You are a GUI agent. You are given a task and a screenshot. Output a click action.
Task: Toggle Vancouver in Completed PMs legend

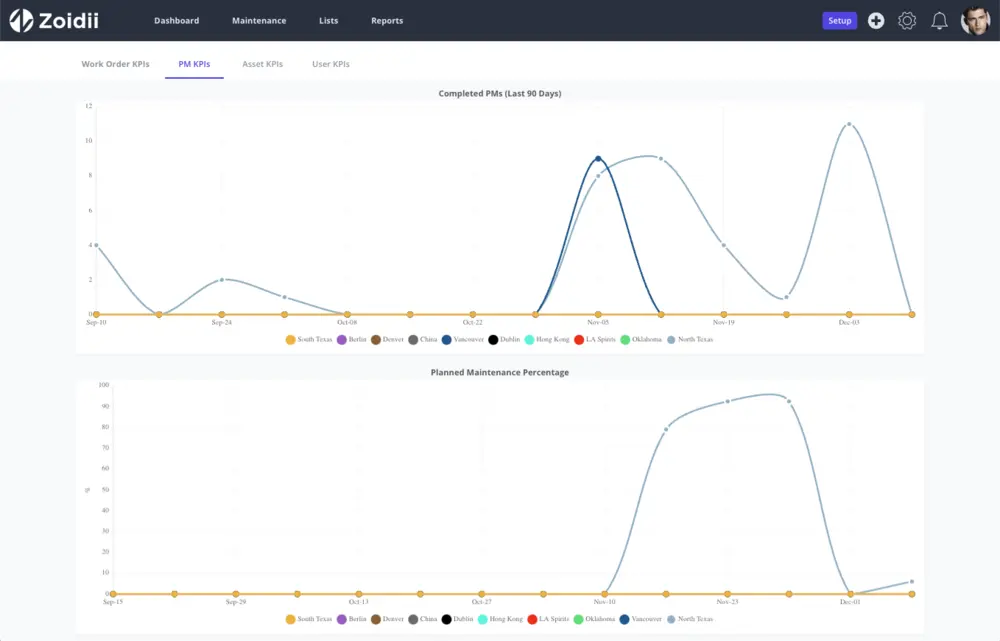tap(463, 339)
